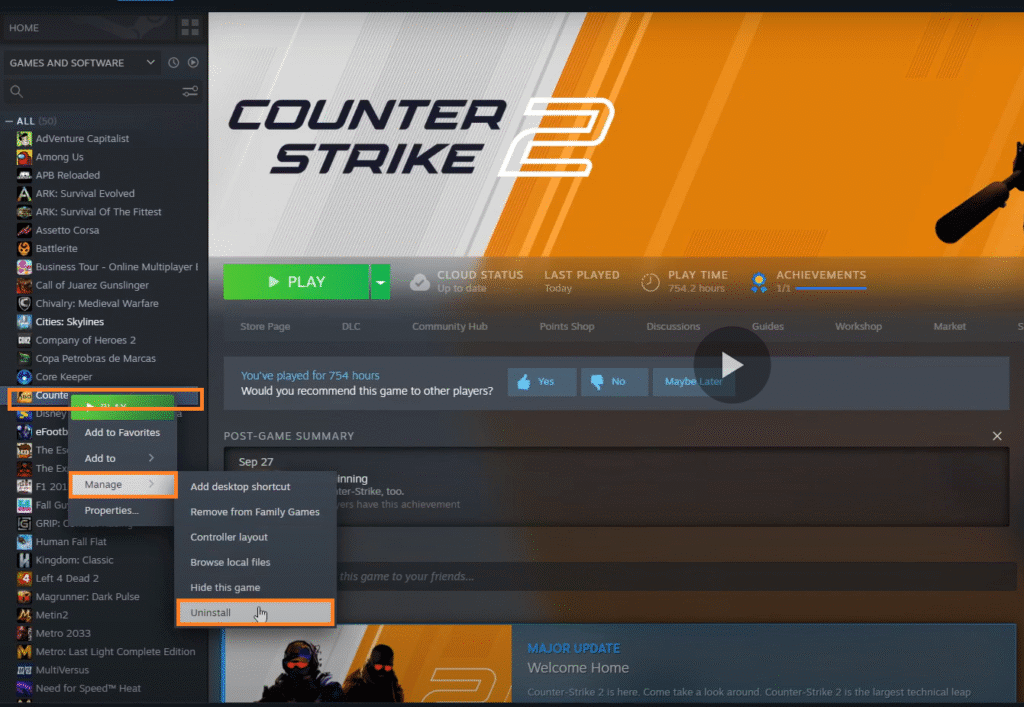
Task: Select the Metro 2033 game icon
Action: click(x=22, y=633)
